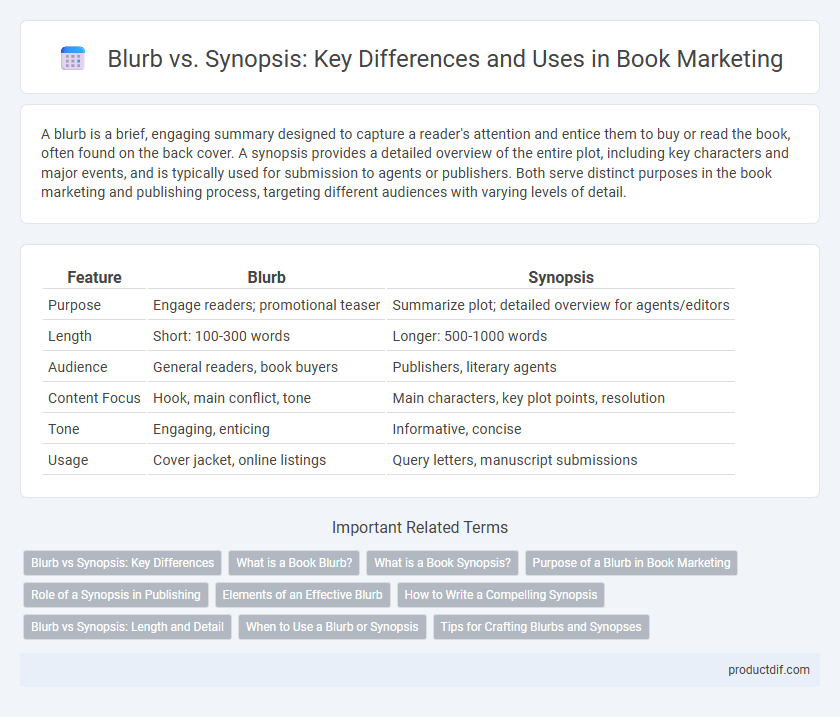Screen dimensions: 840x717
Task: Click 'Main characters, key plot points, resolution' cell
Action: pyautogui.click(x=561, y=398)
